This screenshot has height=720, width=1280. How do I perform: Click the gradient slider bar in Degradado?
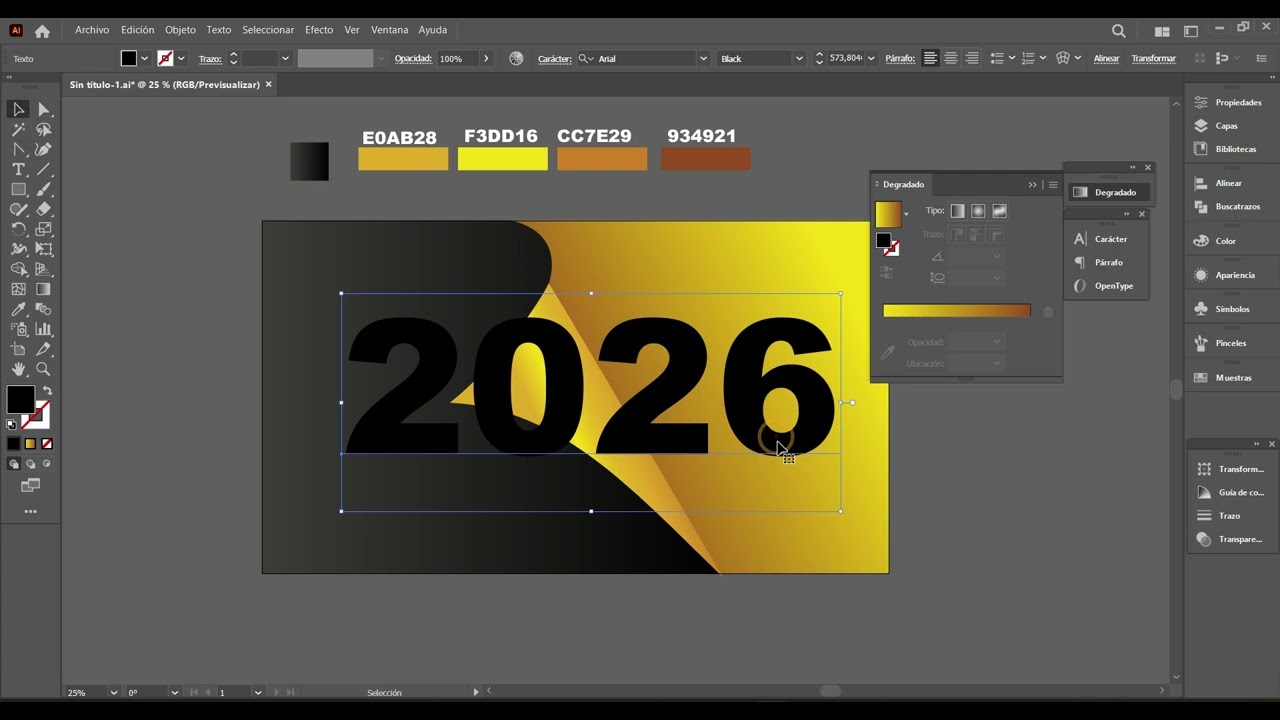tap(956, 311)
